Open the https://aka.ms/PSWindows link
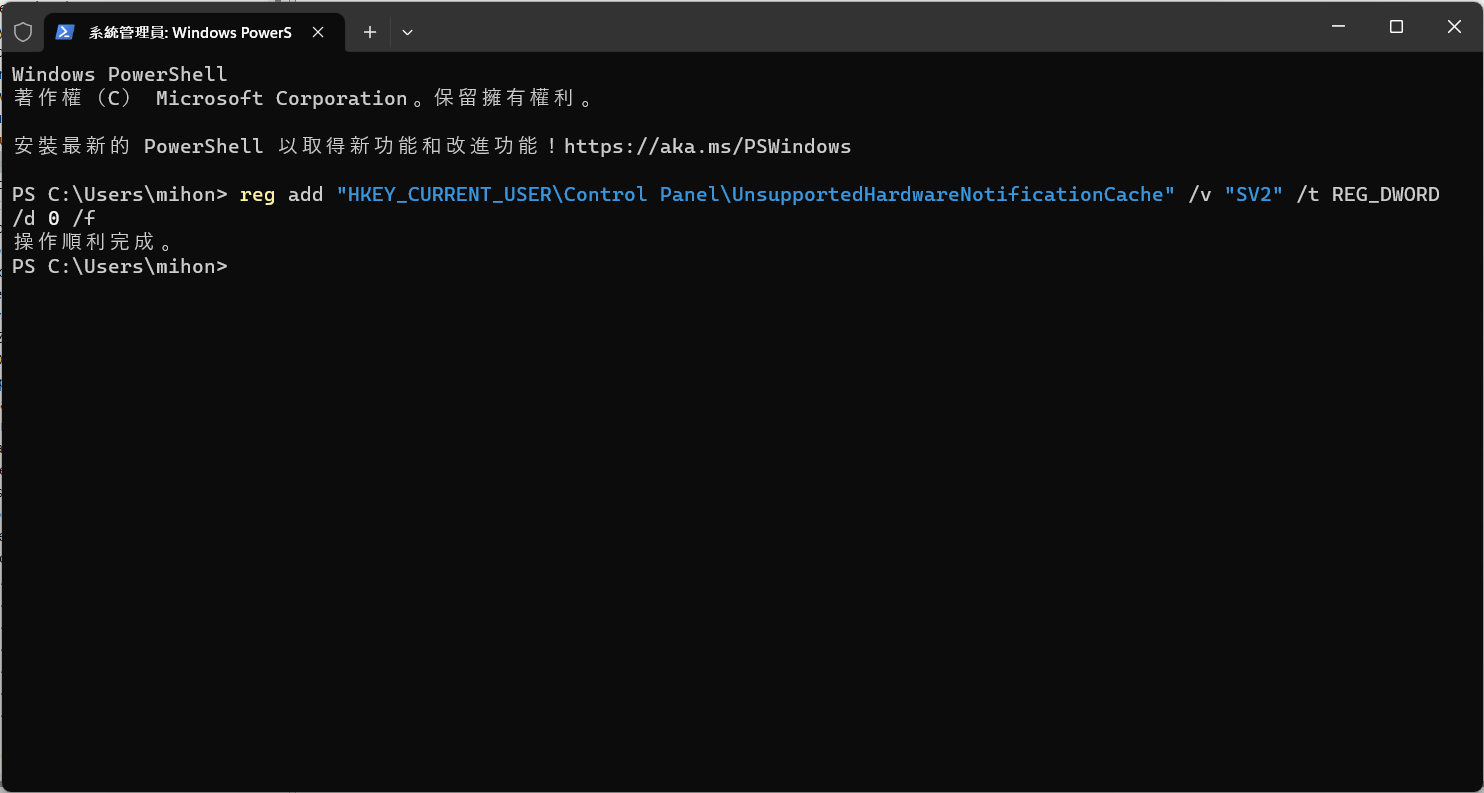Viewport: 1484px width, 793px height. [708, 147]
